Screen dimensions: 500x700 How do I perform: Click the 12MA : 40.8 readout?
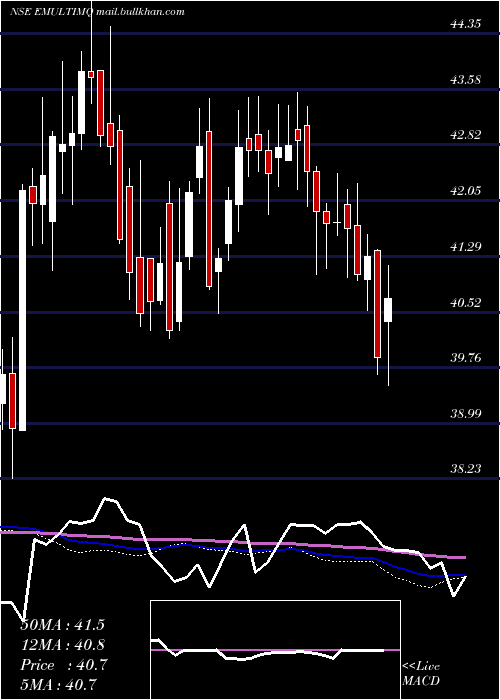click(x=62, y=645)
